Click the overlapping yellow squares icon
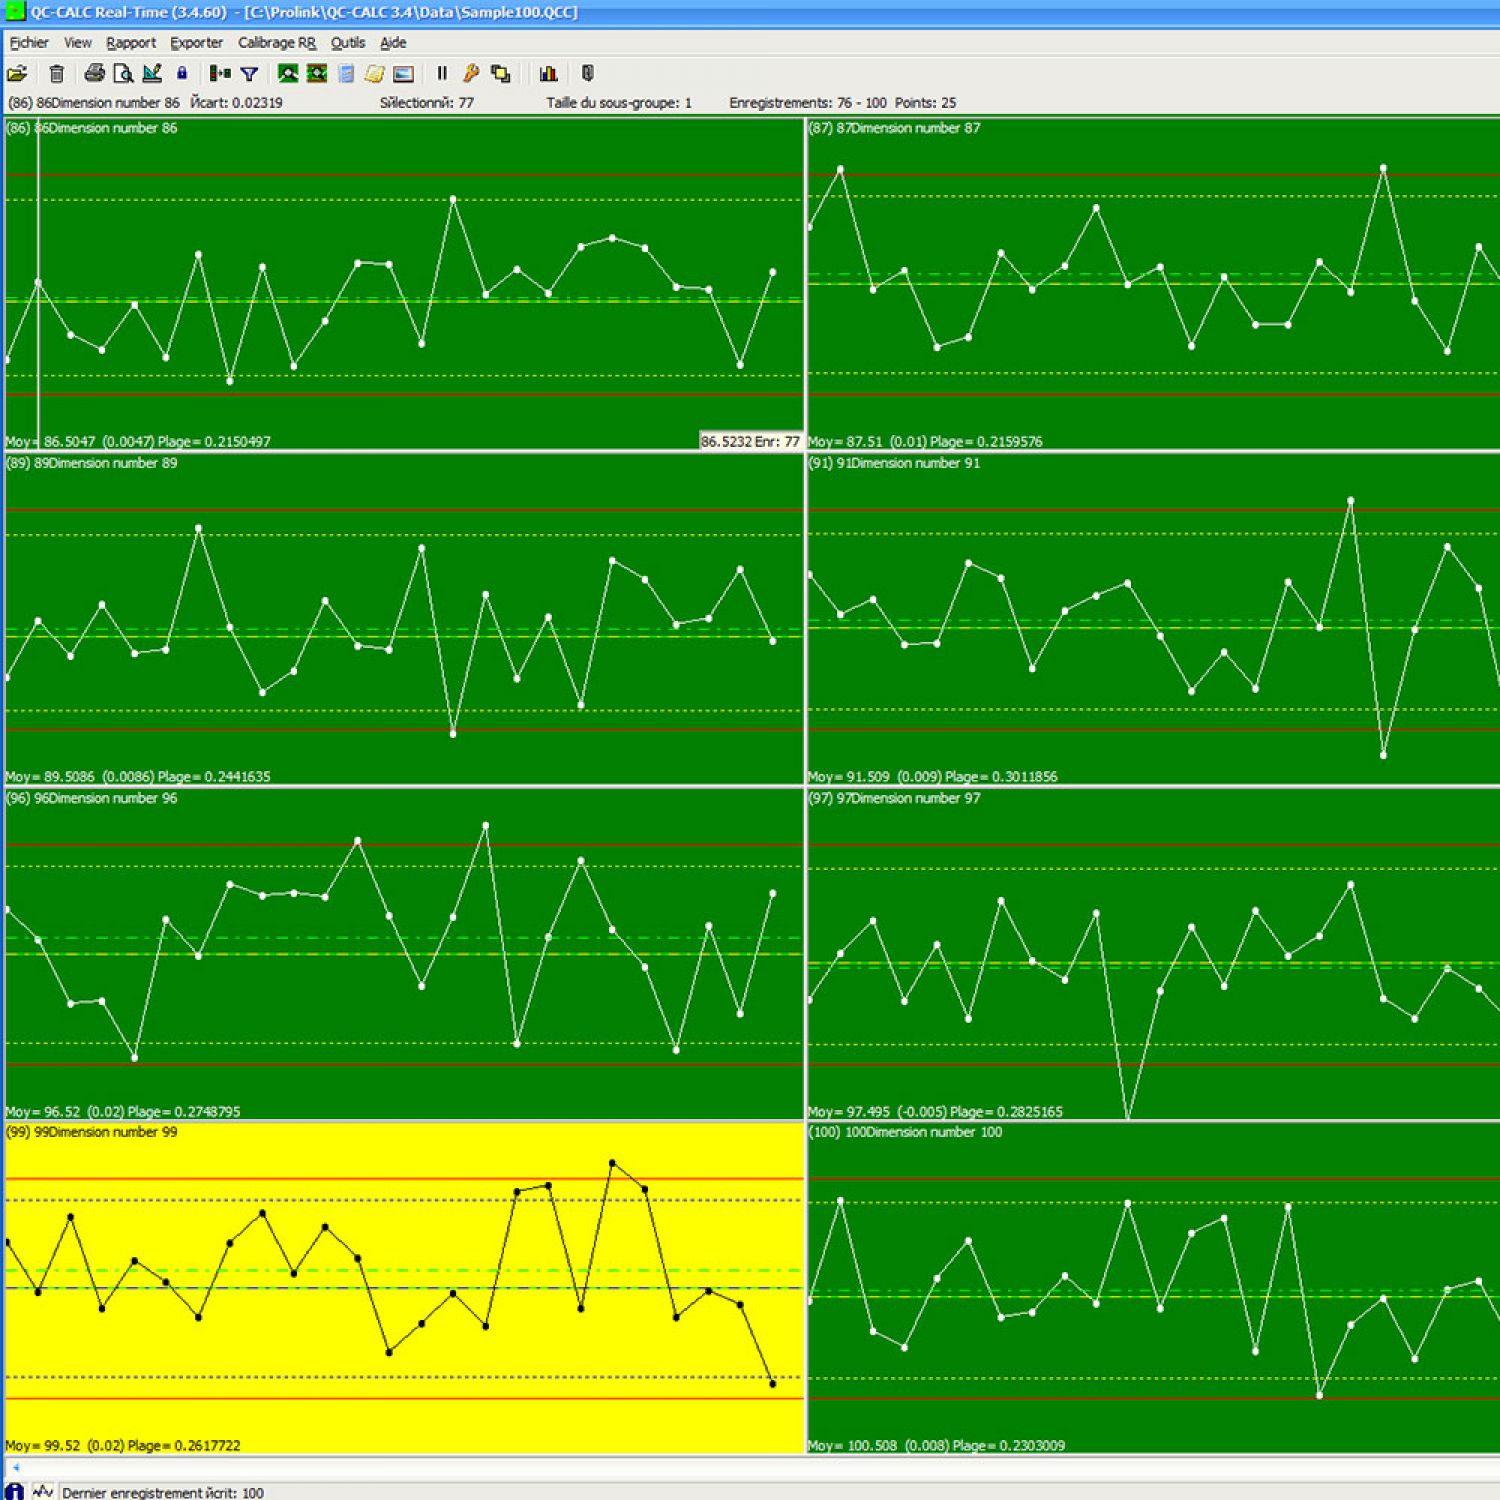The width and height of the screenshot is (1500, 1500). (501, 73)
